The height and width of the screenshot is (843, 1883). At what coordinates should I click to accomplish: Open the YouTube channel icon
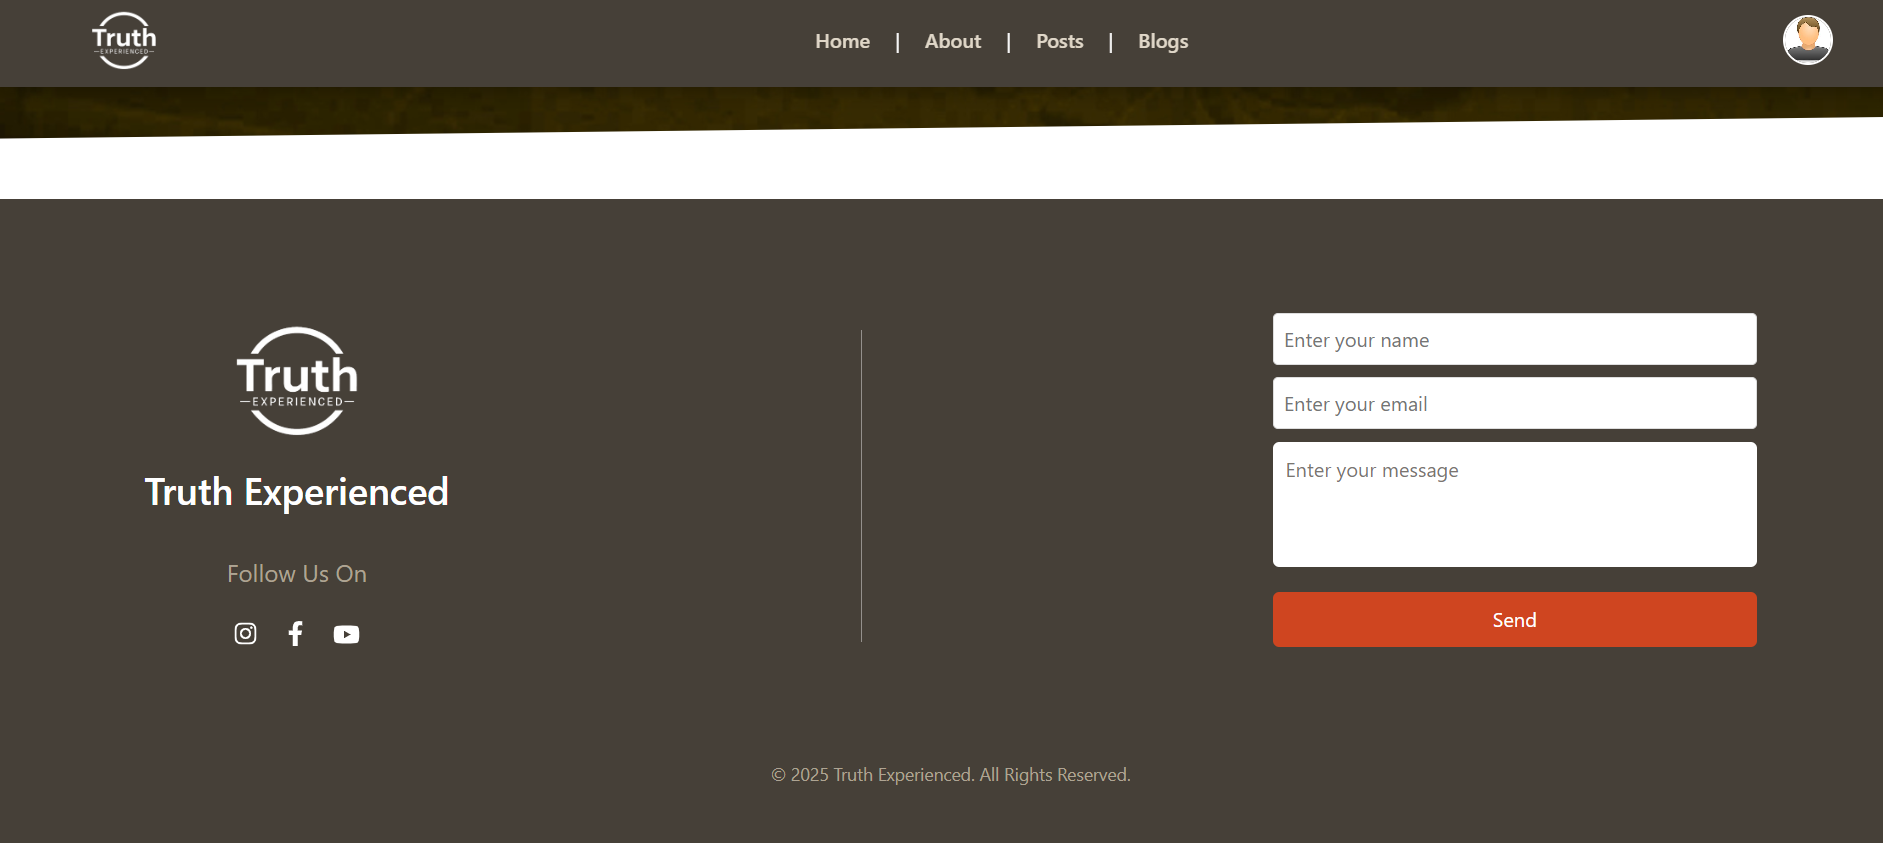coord(346,634)
